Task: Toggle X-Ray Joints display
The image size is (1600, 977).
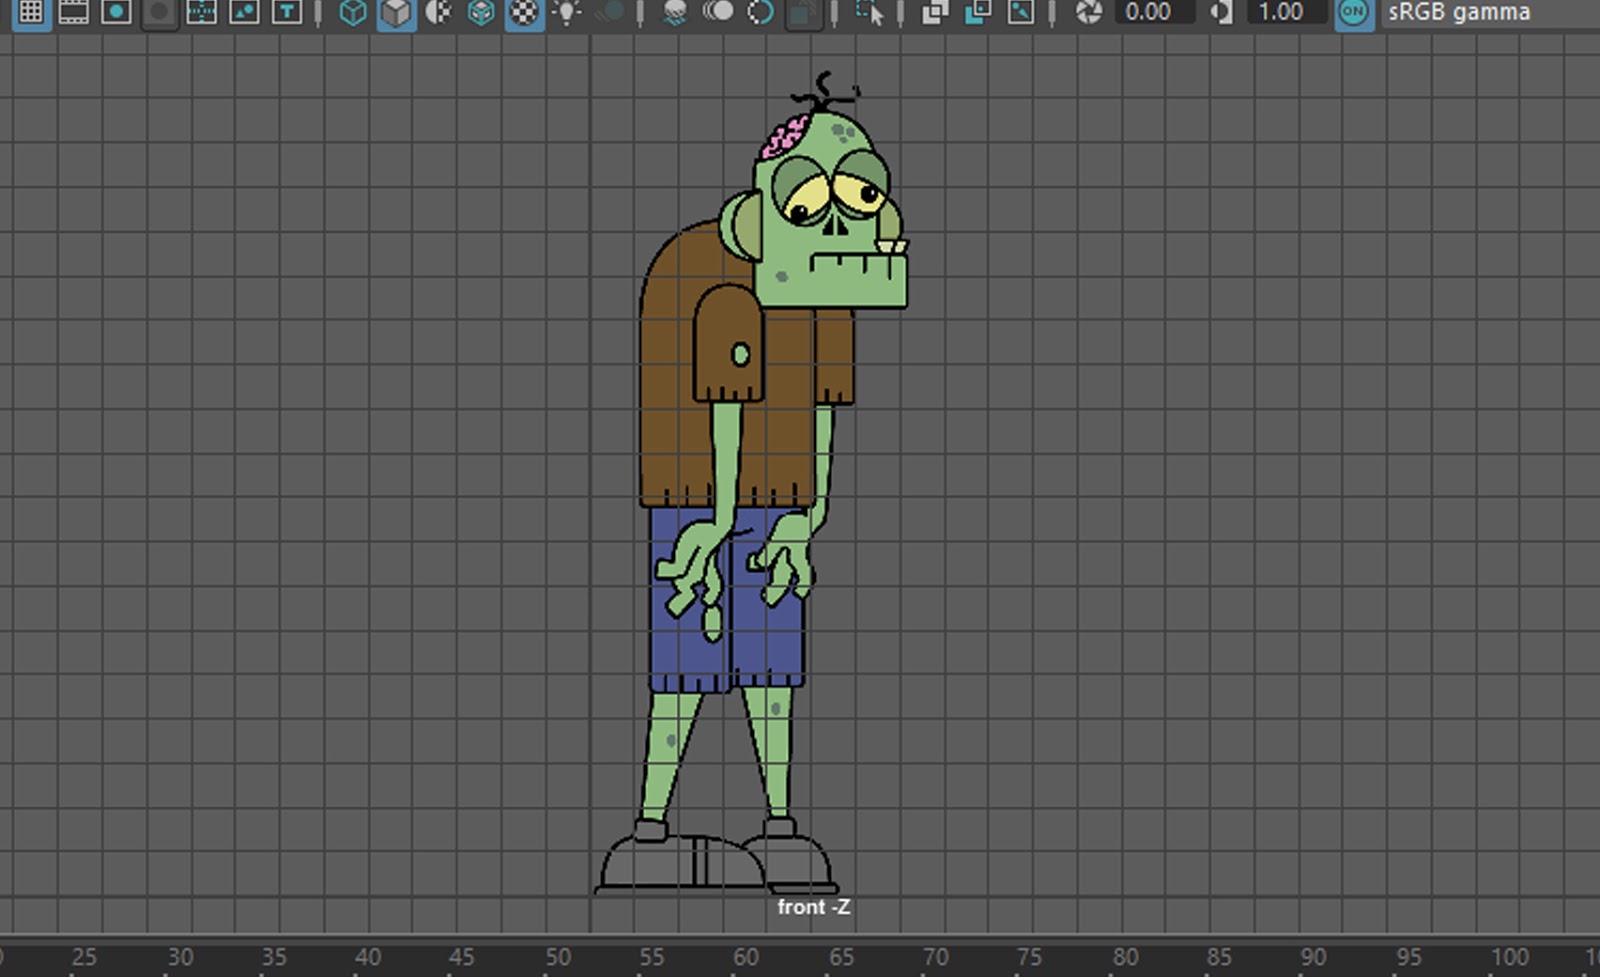Action: pos(1021,12)
